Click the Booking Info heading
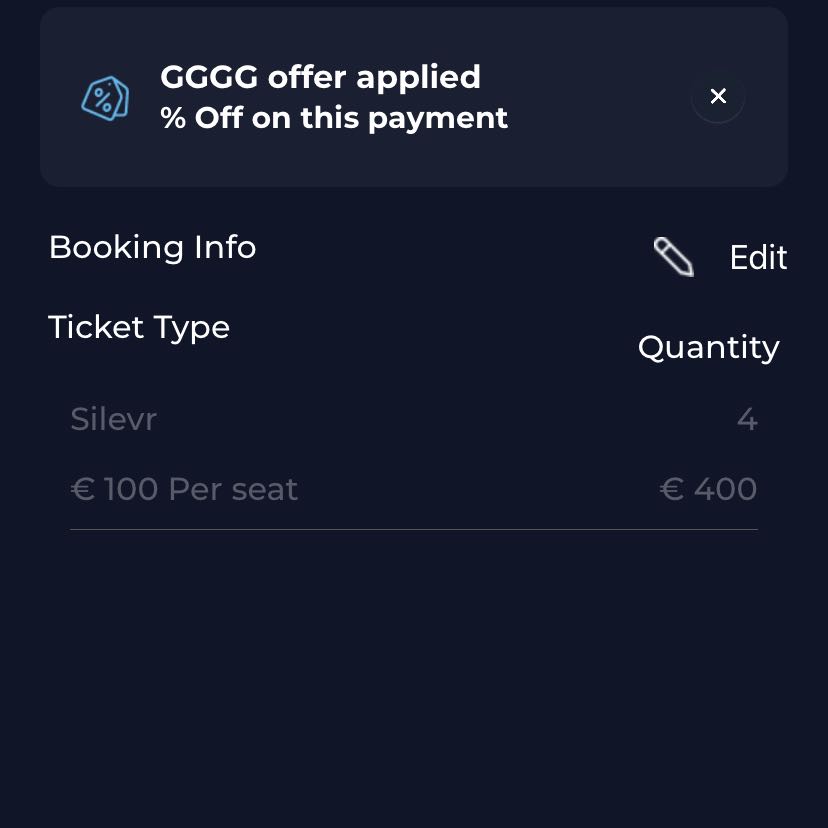 152,247
